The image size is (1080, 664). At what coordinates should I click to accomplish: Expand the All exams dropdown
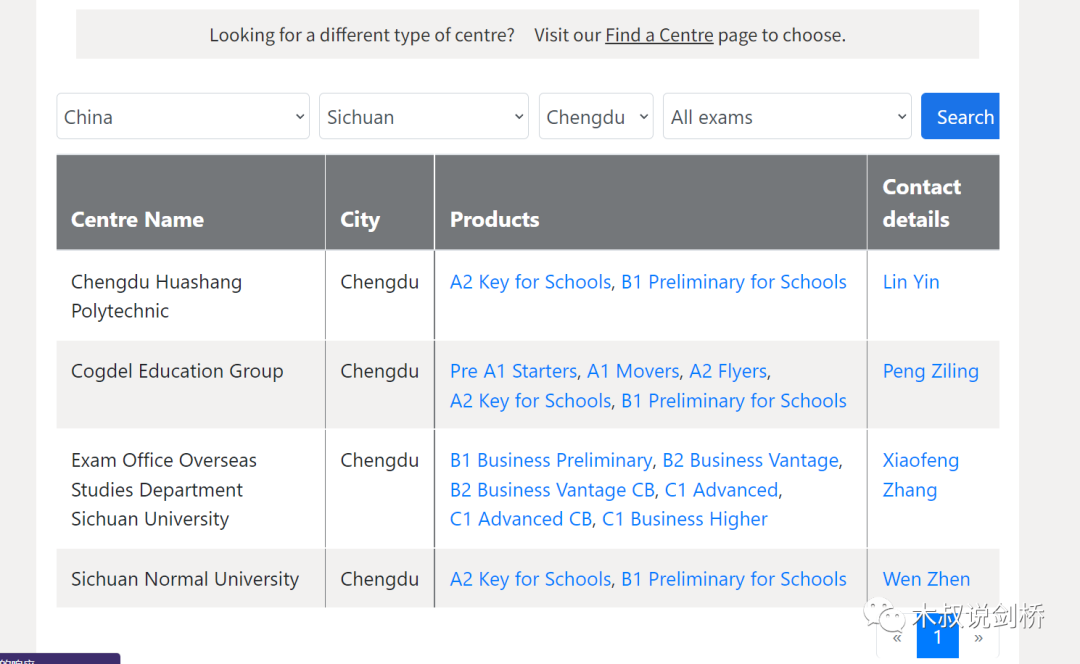[786, 117]
